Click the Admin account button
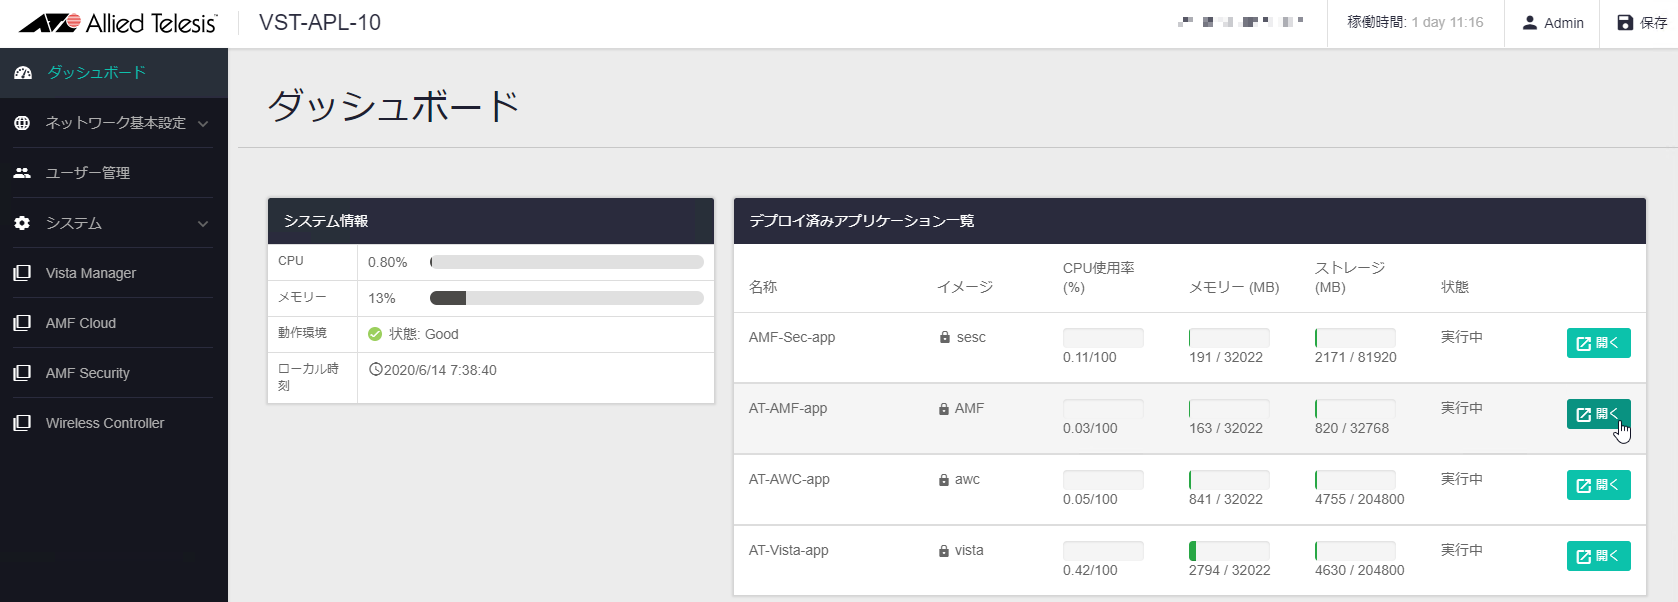Image resolution: width=1678 pixels, height=602 pixels. point(1553,23)
